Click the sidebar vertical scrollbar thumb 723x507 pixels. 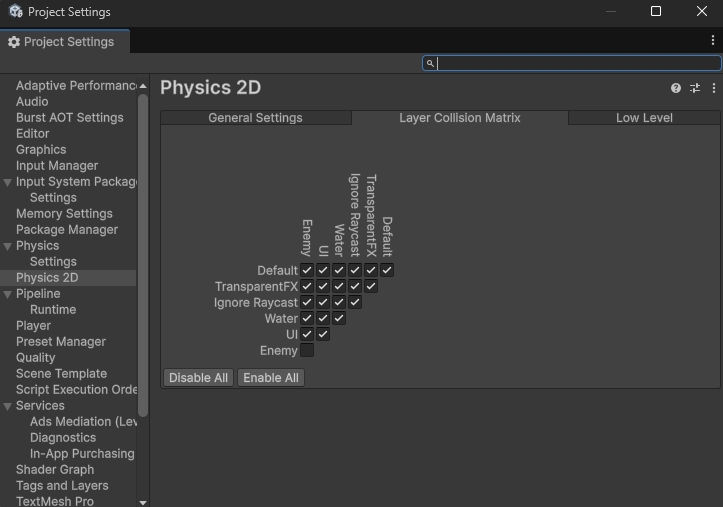click(143, 255)
